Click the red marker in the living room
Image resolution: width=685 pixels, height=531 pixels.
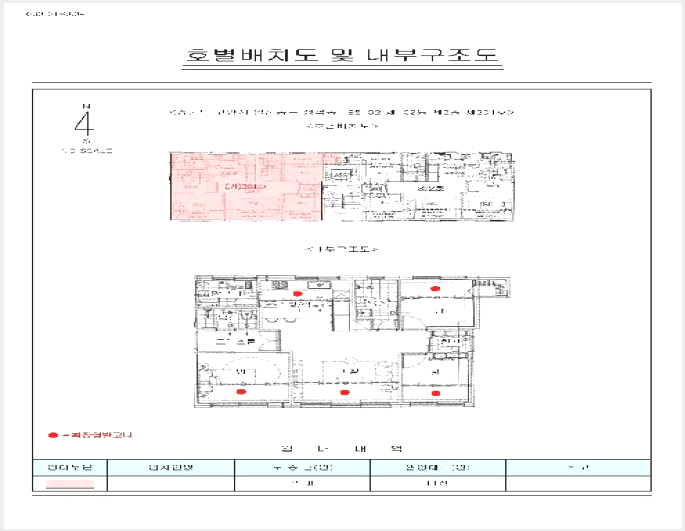345,392
